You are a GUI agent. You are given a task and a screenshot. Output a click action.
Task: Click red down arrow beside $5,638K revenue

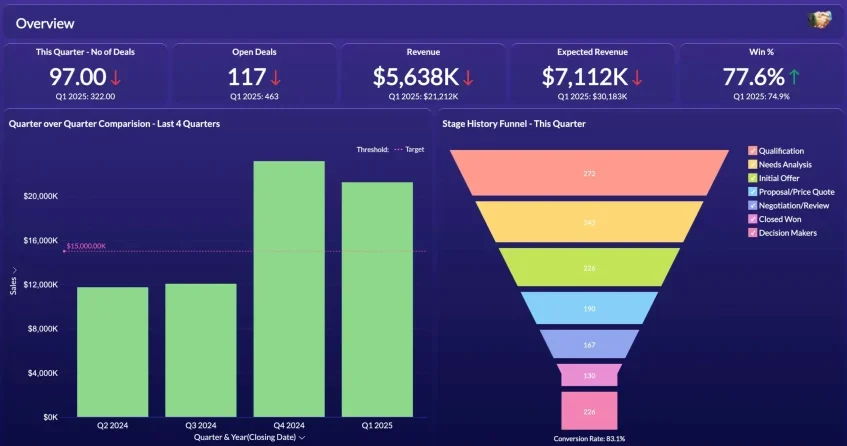pyautogui.click(x=468, y=78)
